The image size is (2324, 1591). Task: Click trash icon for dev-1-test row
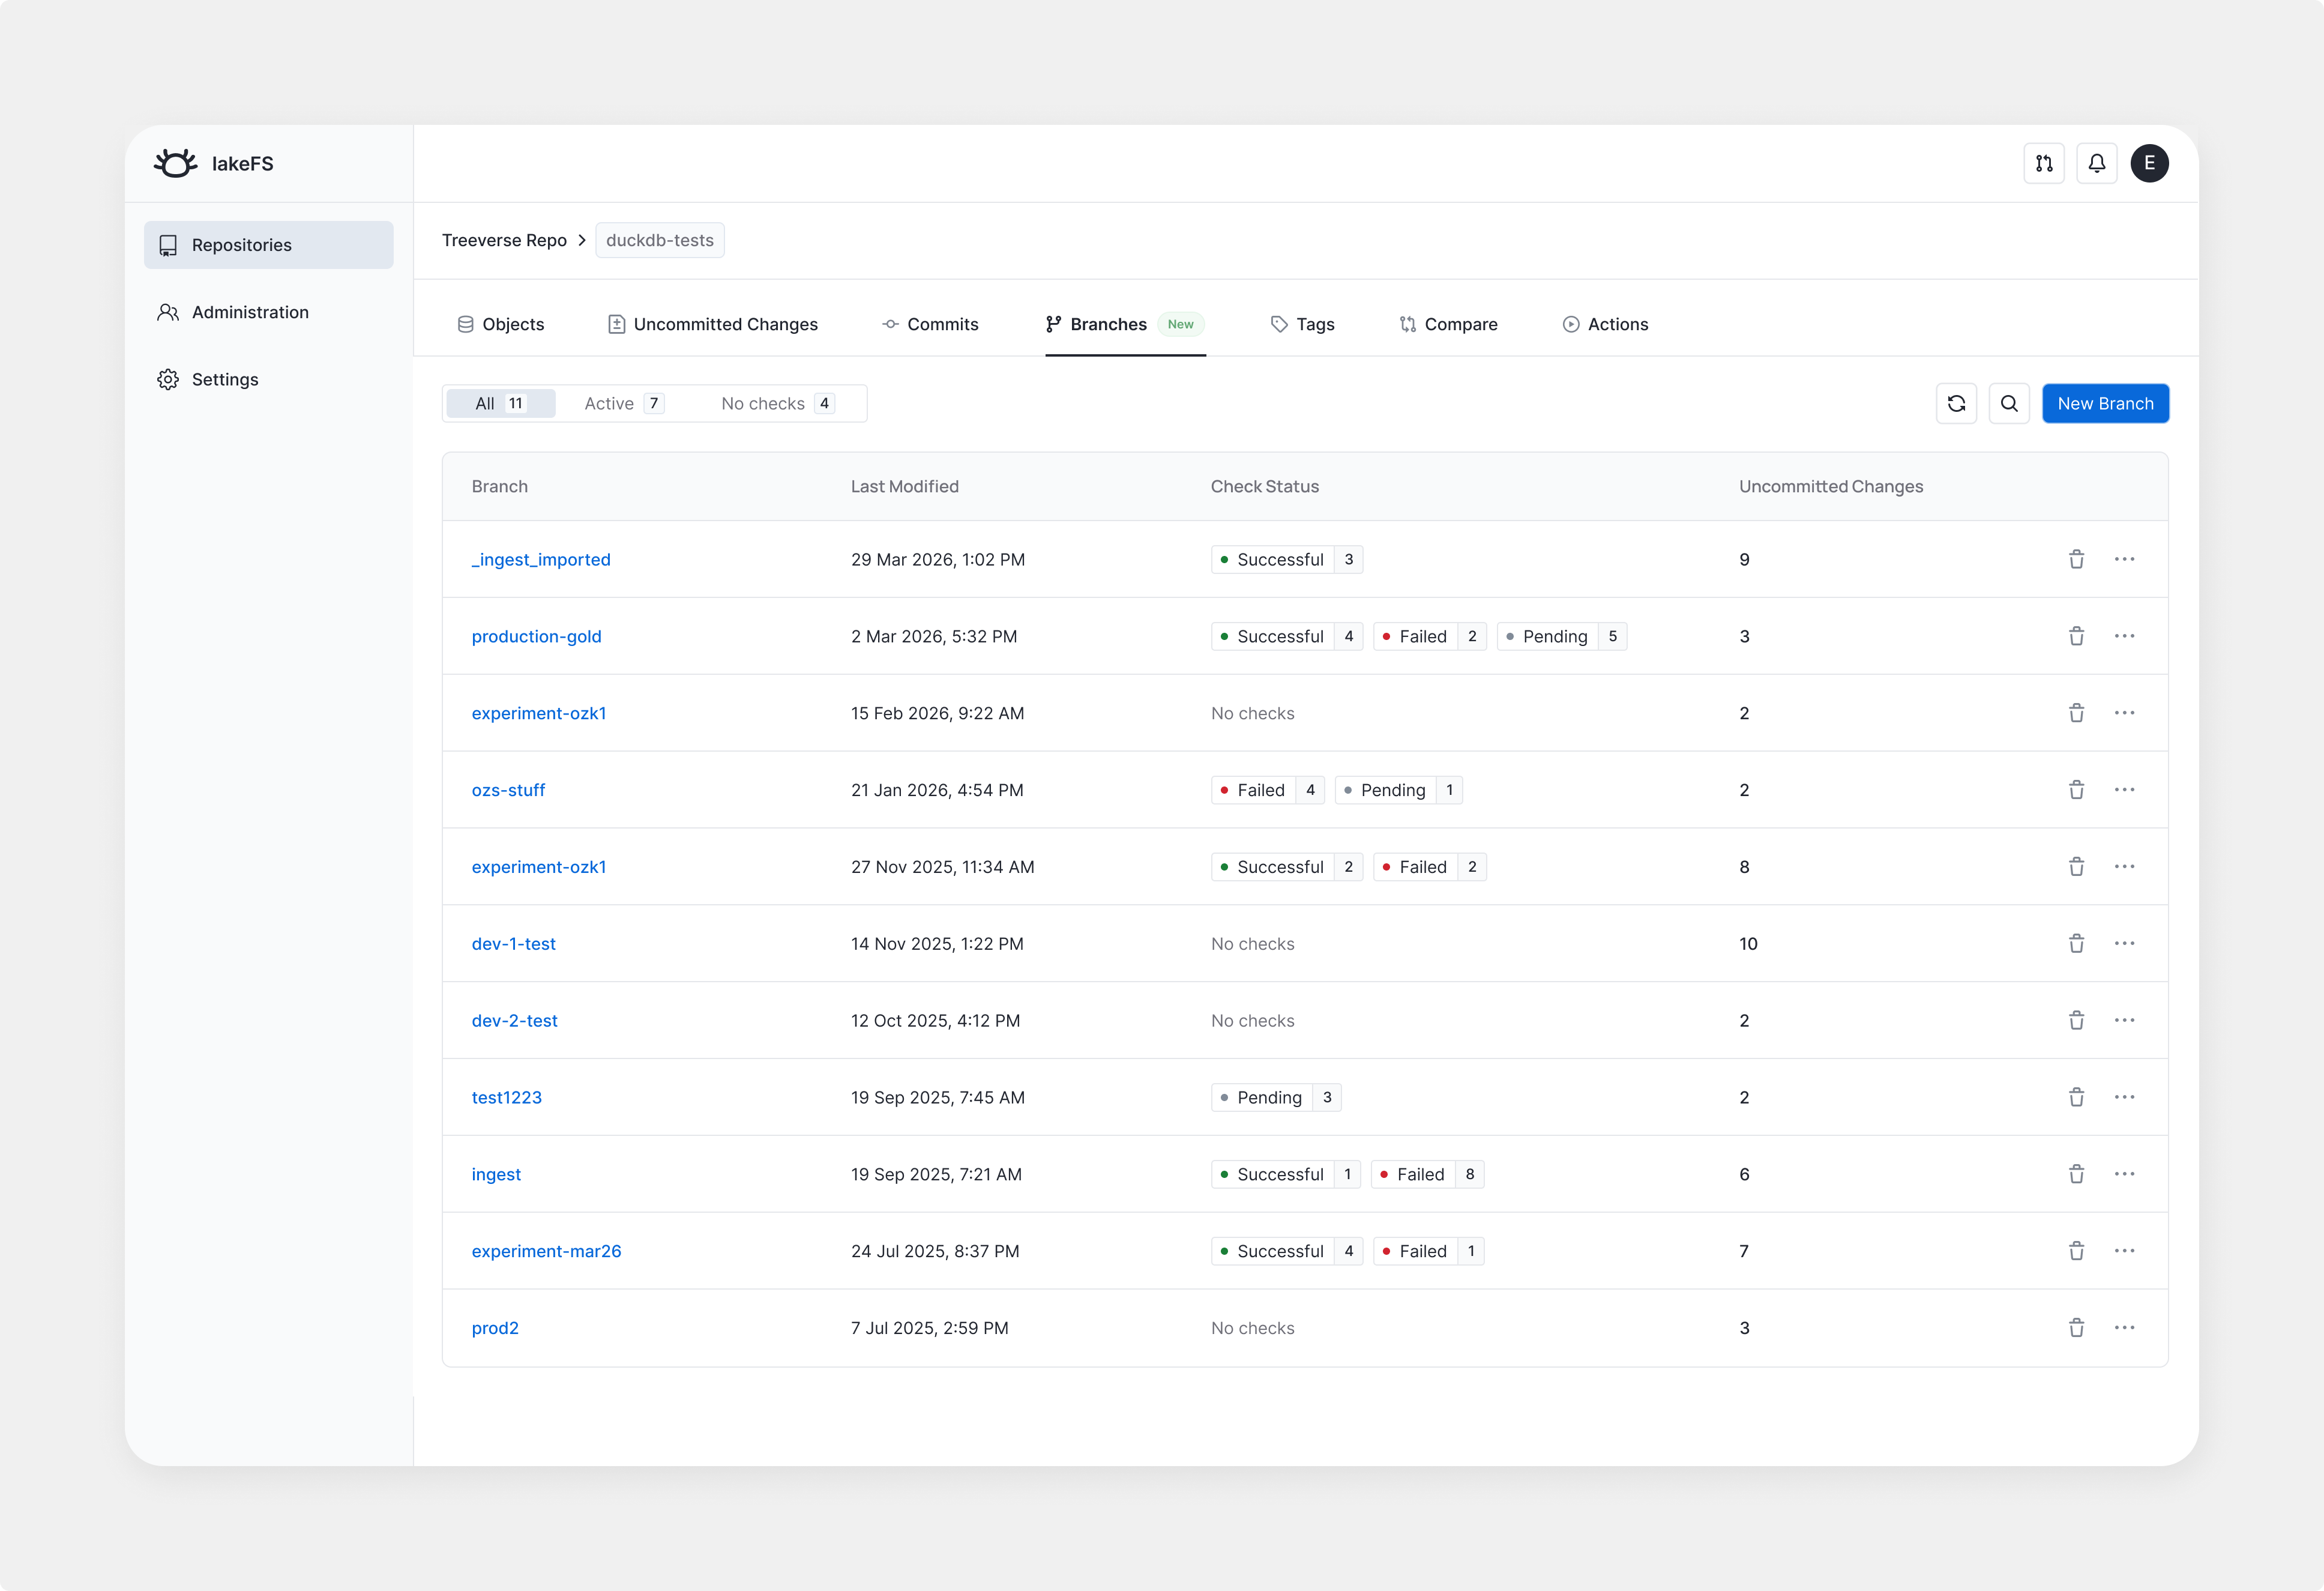2076,944
